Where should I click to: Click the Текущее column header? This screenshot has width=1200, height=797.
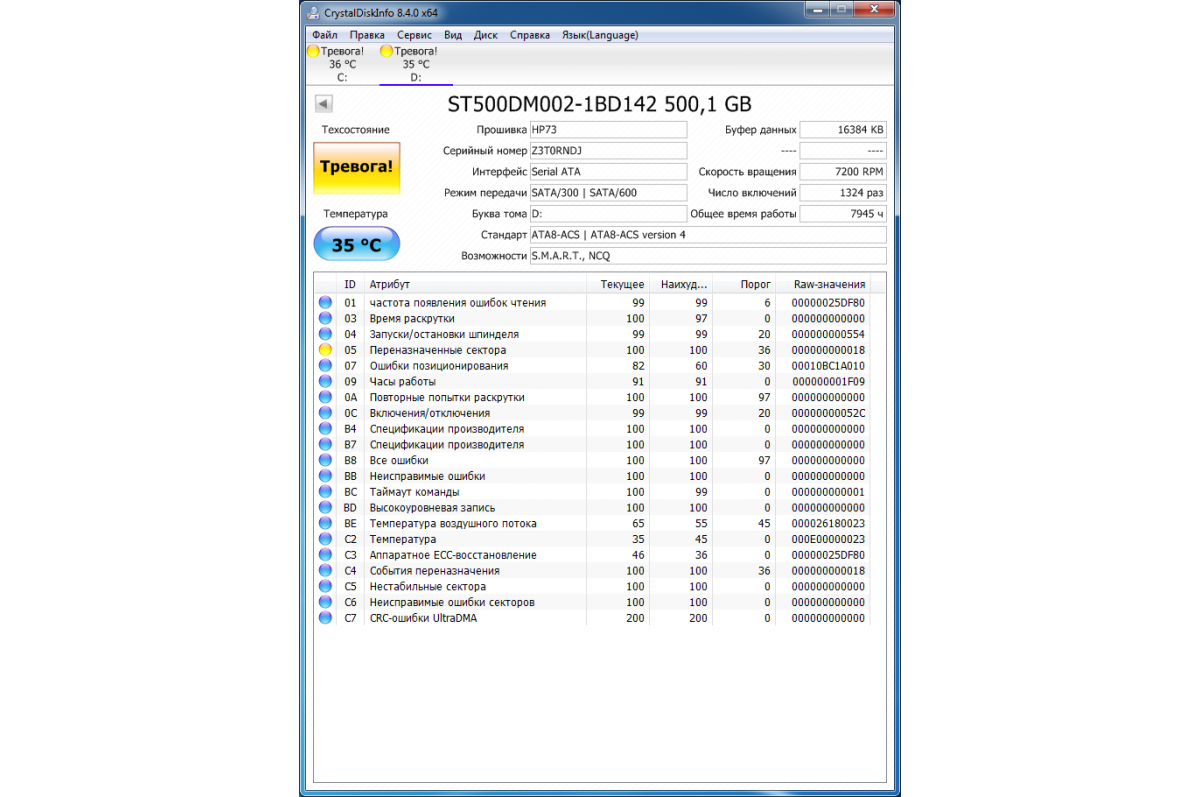(620, 285)
